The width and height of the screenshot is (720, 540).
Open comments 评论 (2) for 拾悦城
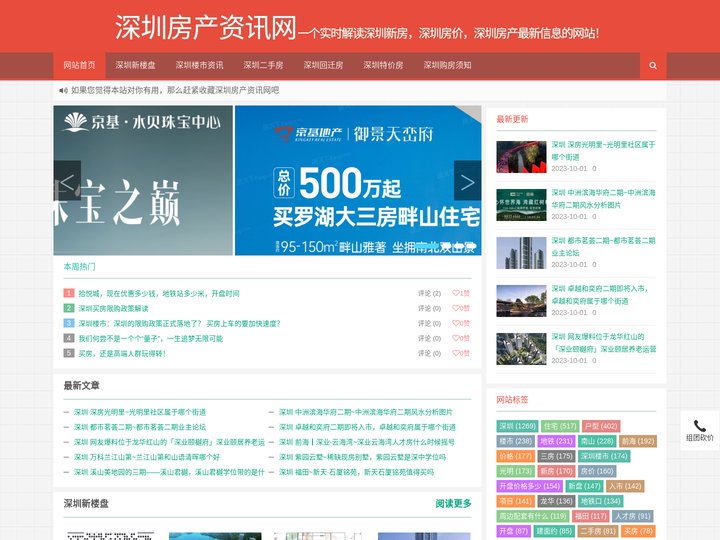[429, 293]
